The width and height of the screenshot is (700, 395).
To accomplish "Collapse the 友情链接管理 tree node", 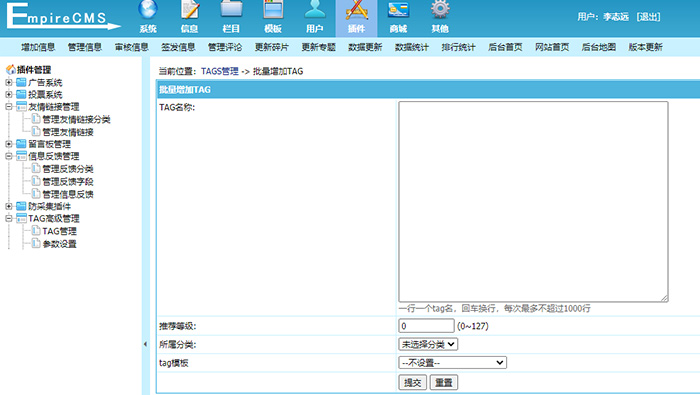I will click(x=8, y=107).
